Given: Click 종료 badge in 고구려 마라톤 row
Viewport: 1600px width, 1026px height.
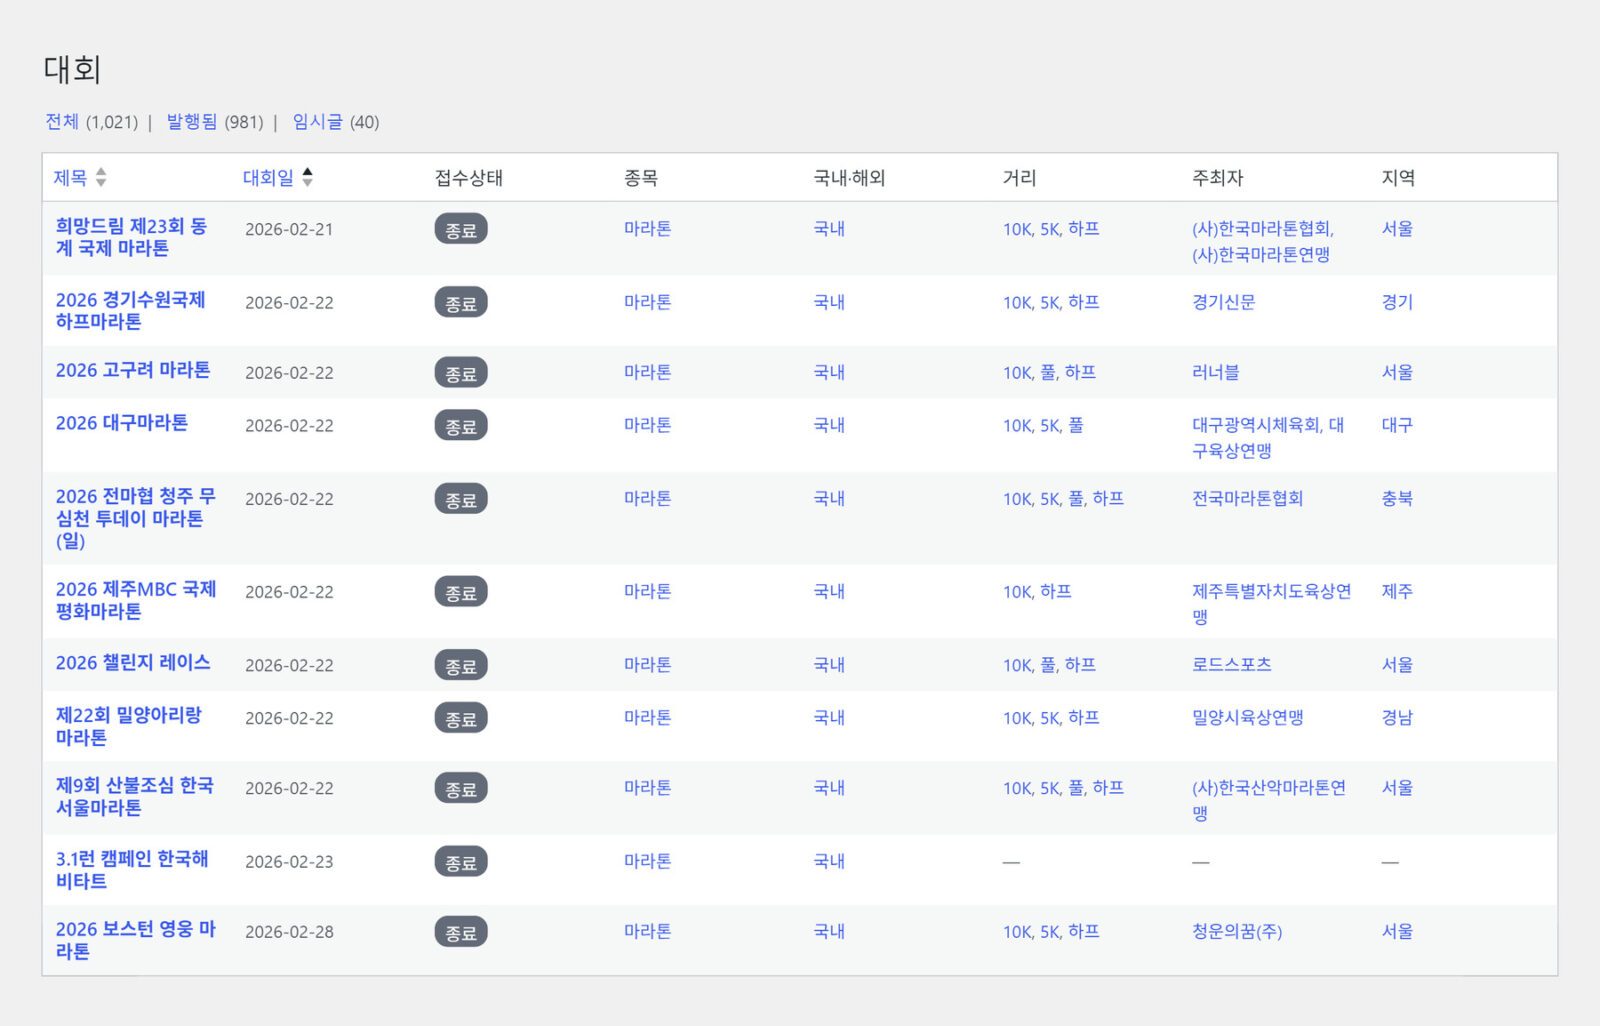Looking at the screenshot, I should (x=461, y=373).
